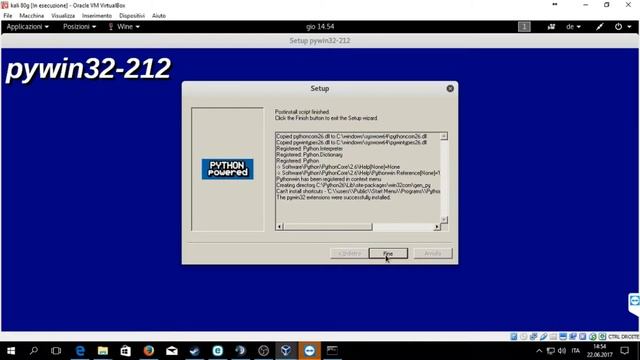Click the TeamViewer icon on taskbar
Screen dimensions: 640x360
(x=309, y=351)
